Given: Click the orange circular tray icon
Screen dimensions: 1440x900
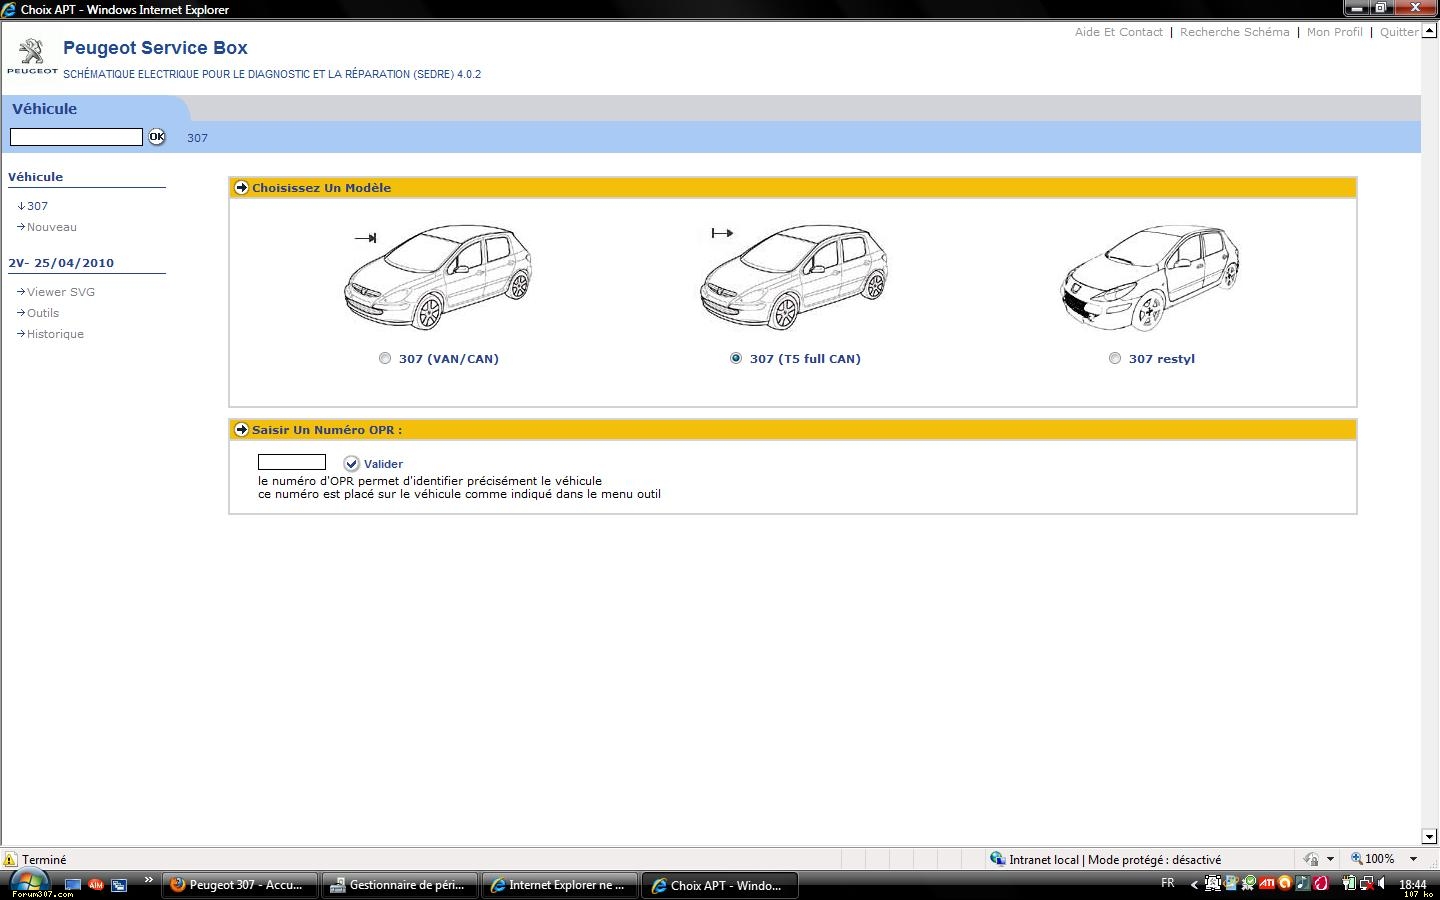Looking at the screenshot, I should 1285,883.
